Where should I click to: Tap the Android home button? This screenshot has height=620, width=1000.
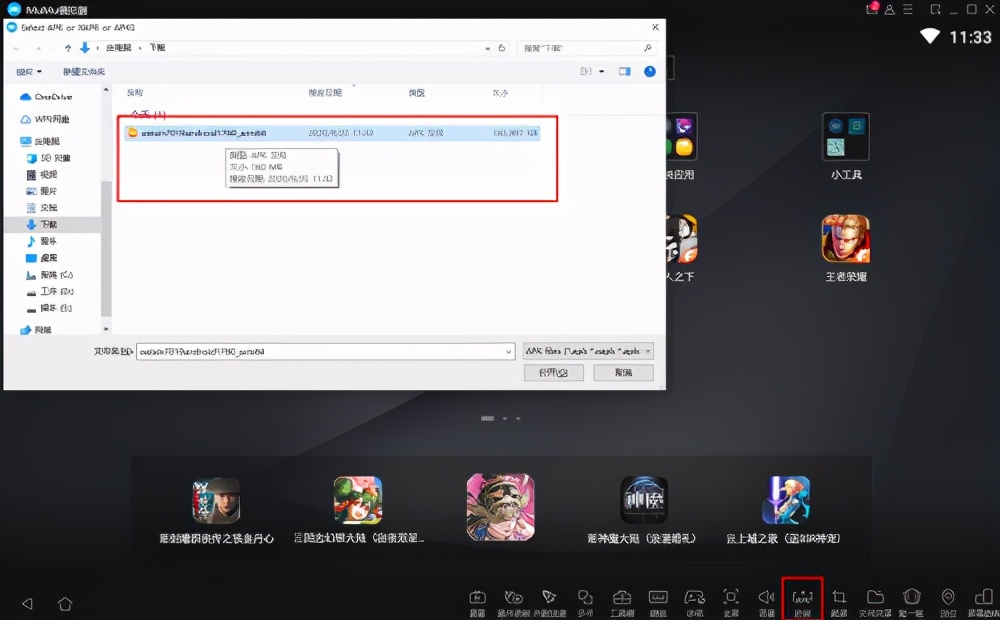point(65,603)
